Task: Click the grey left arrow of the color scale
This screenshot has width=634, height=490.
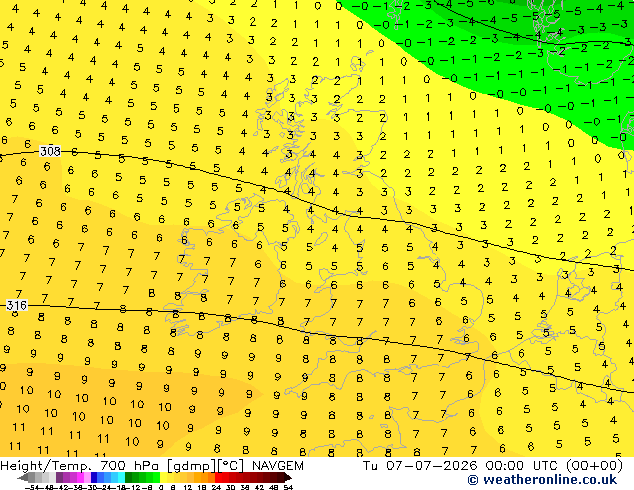Action: [23, 477]
